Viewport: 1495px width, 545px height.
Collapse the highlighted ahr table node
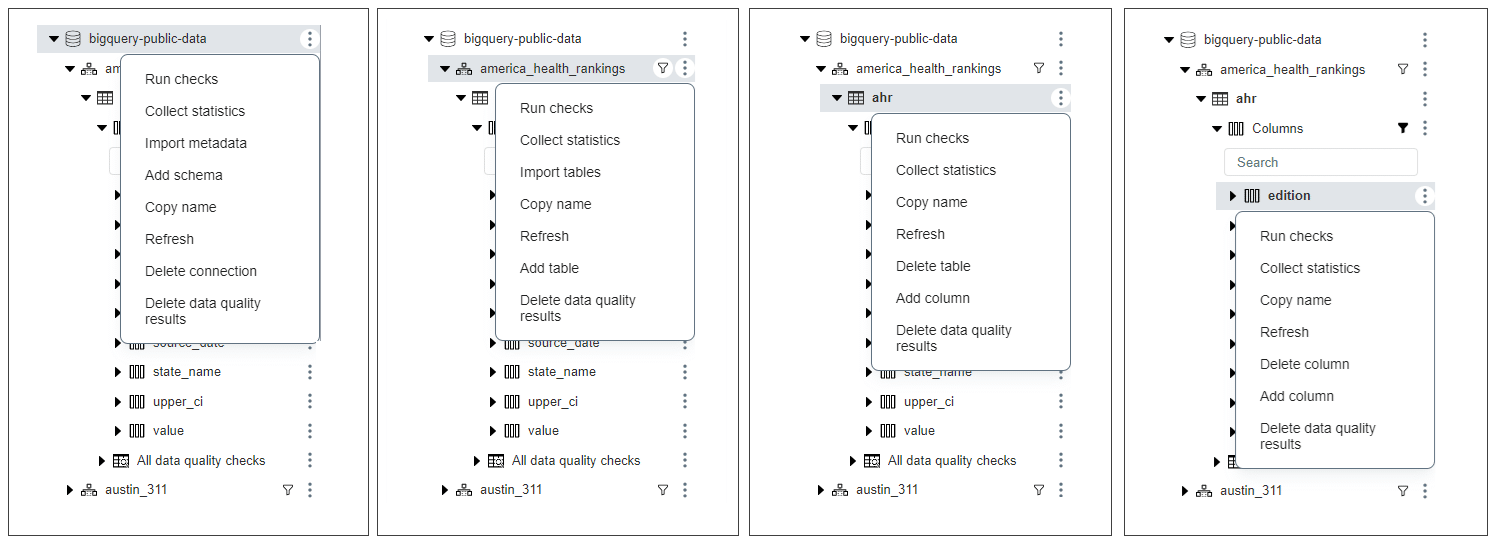(x=837, y=98)
